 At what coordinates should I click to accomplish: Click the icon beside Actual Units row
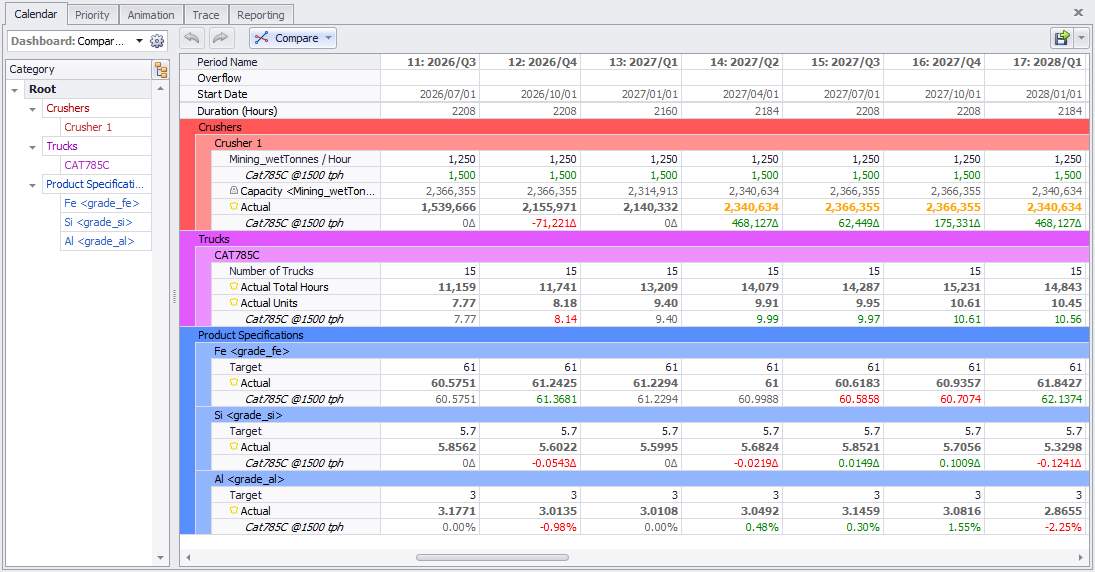(234, 303)
